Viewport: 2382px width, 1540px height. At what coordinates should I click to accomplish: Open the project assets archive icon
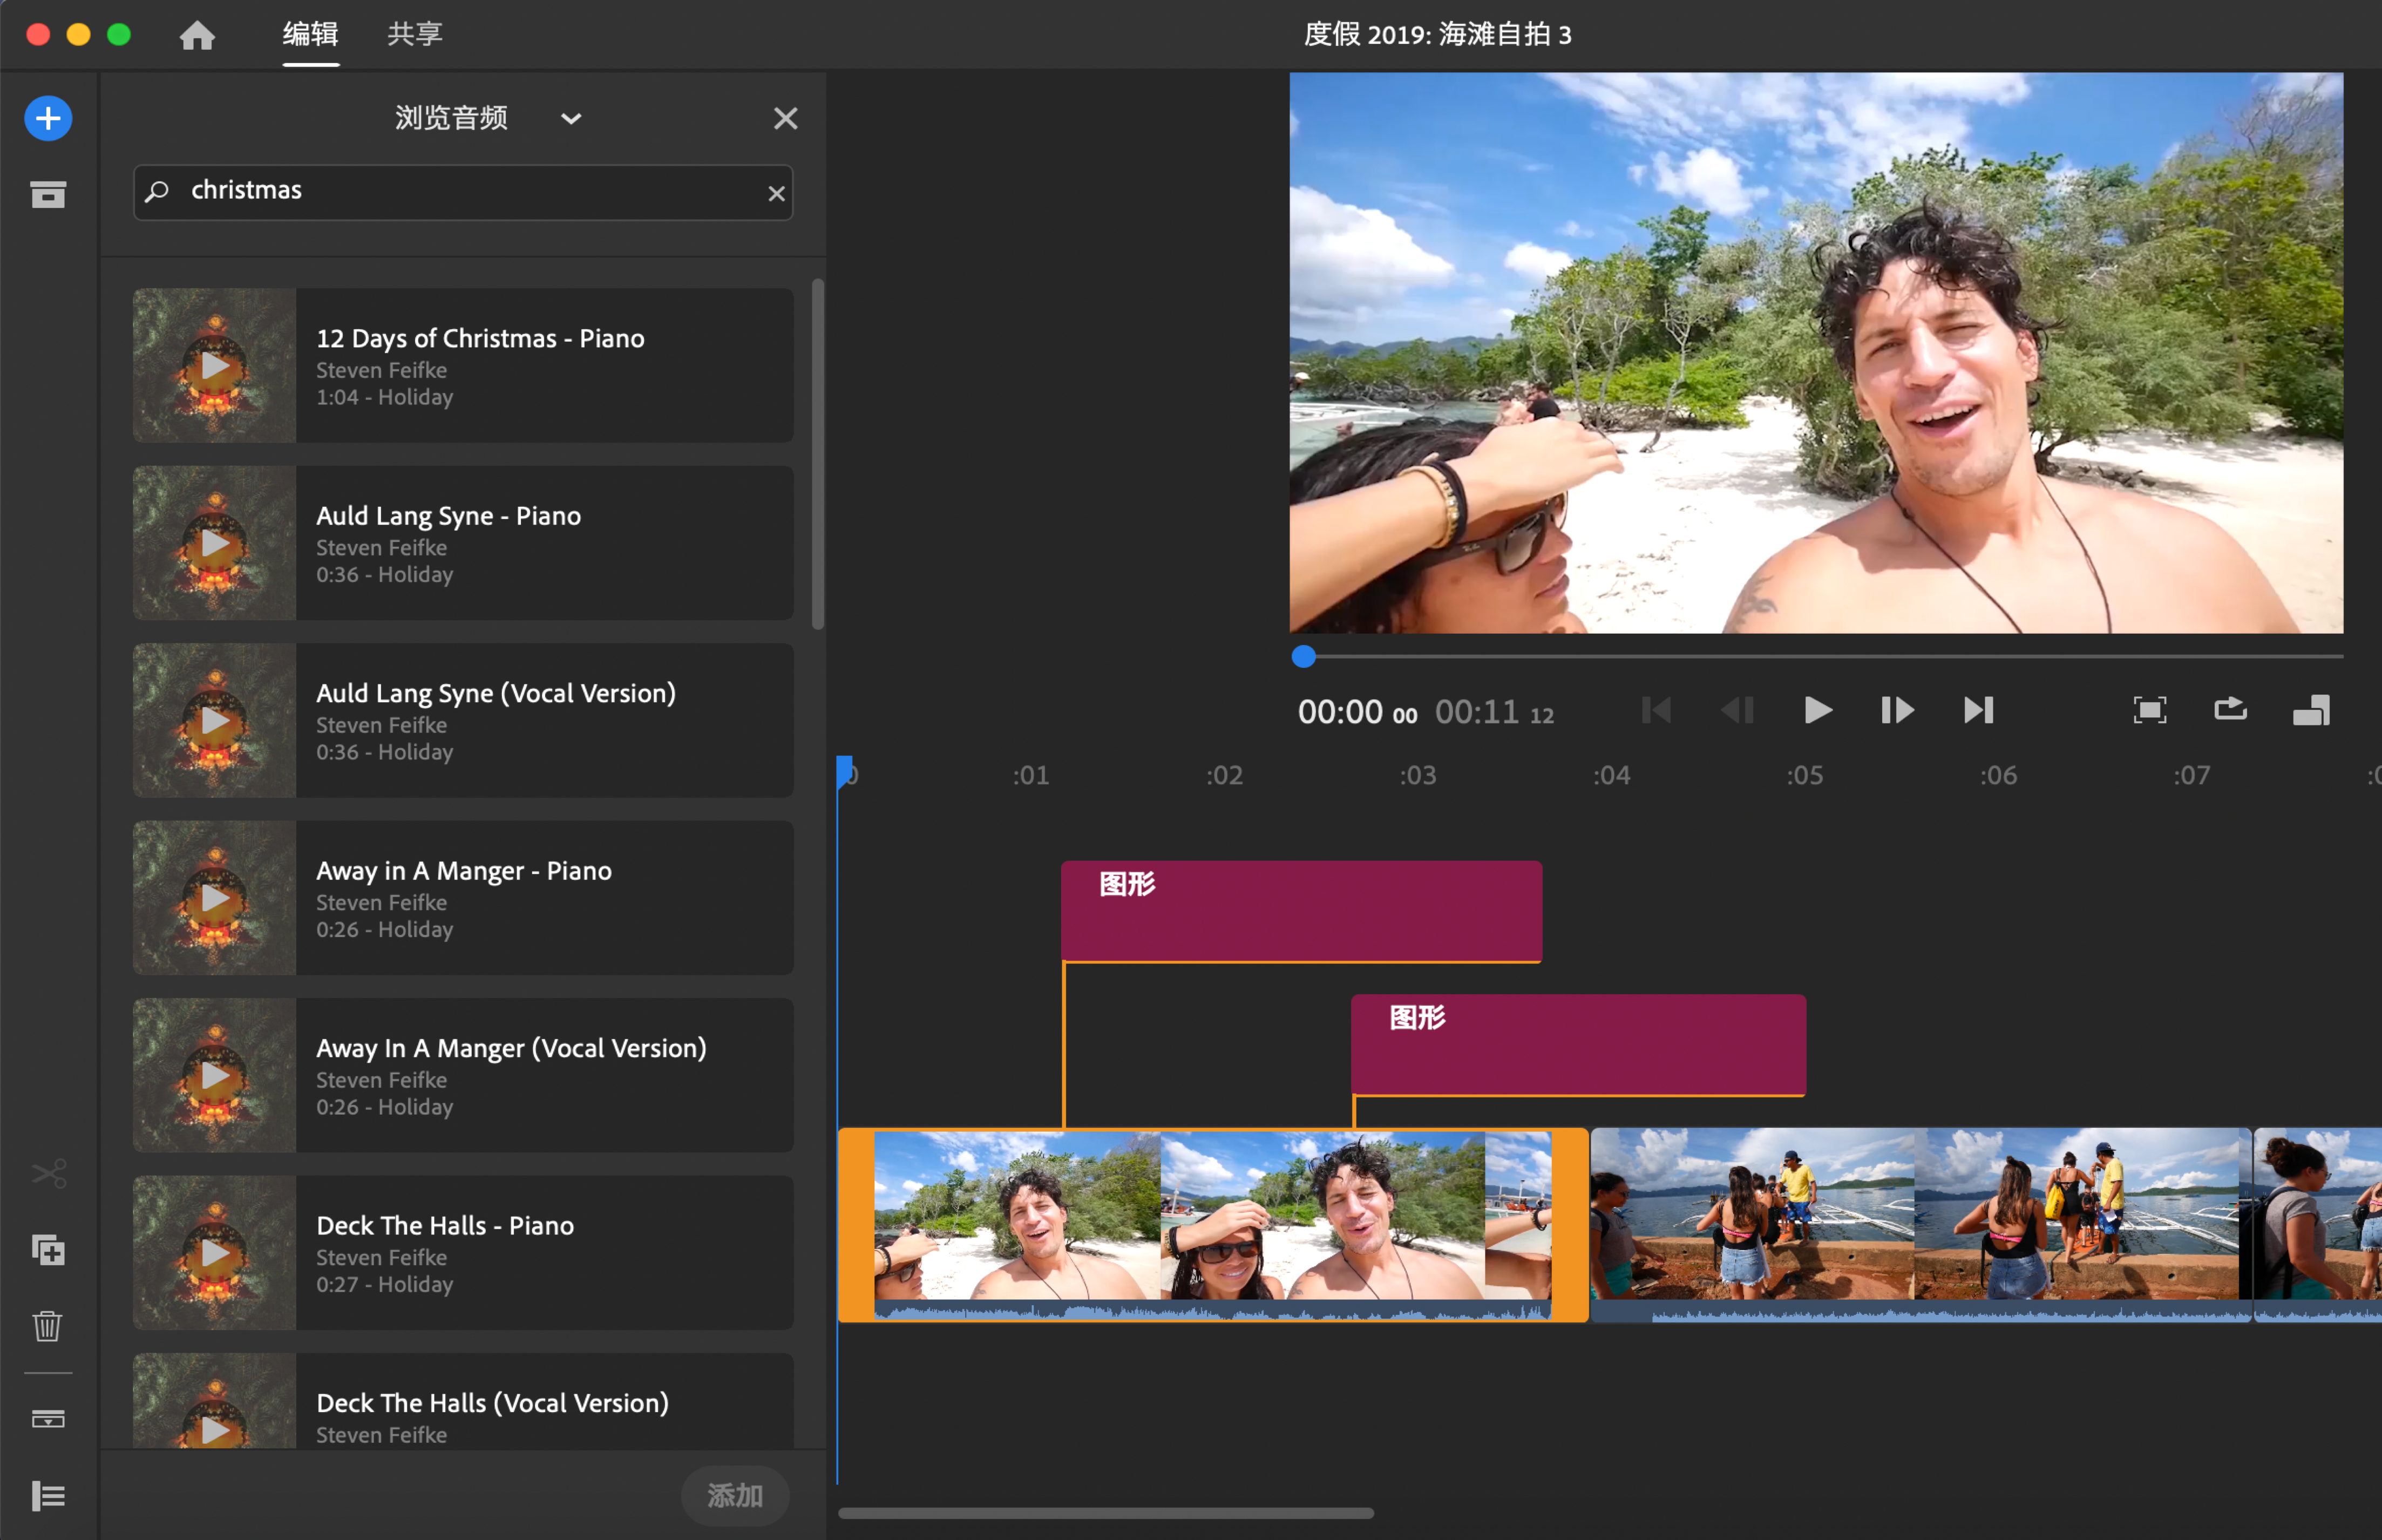[48, 194]
